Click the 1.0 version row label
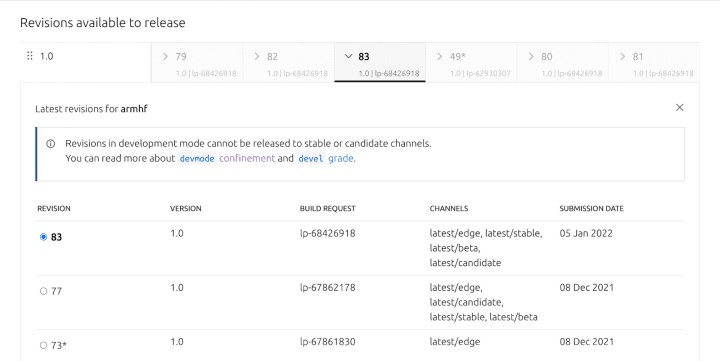The image size is (720, 361). tap(46, 56)
